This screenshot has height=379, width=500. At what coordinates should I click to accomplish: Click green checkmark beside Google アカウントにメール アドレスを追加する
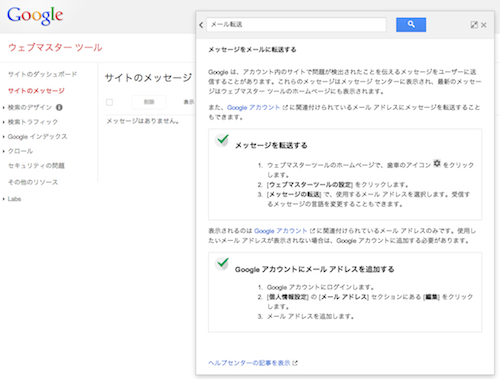click(x=222, y=263)
